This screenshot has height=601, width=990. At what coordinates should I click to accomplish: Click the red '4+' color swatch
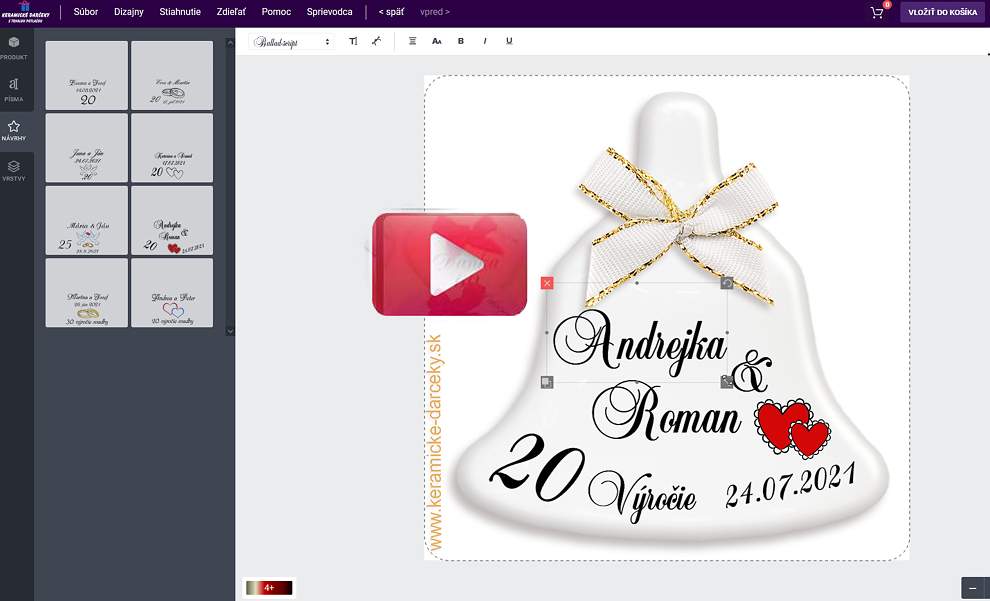[269, 588]
